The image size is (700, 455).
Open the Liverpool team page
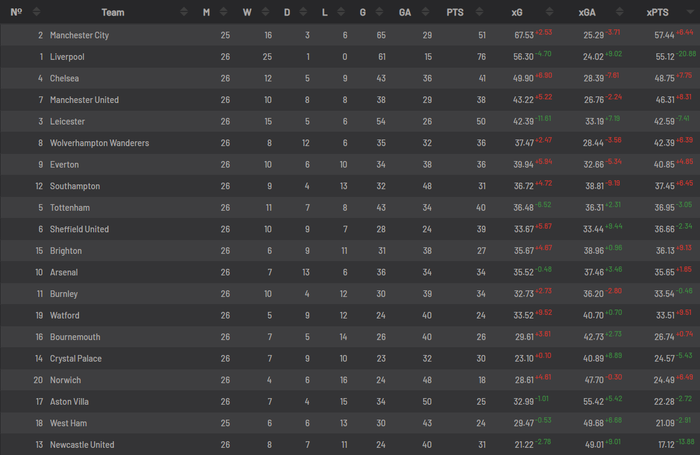[67, 57]
